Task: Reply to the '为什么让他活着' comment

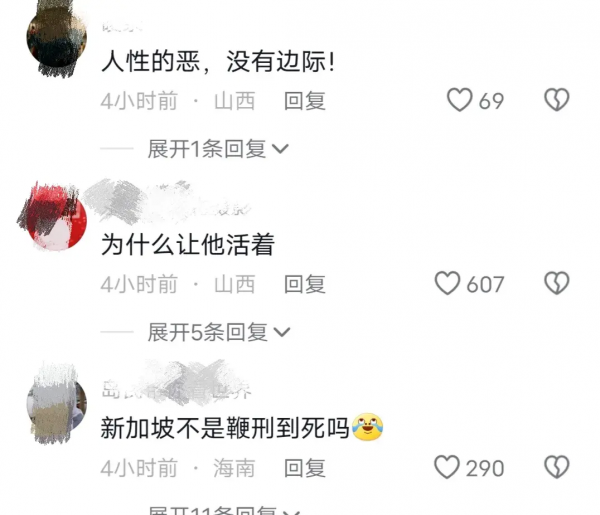Action: [x=305, y=284]
